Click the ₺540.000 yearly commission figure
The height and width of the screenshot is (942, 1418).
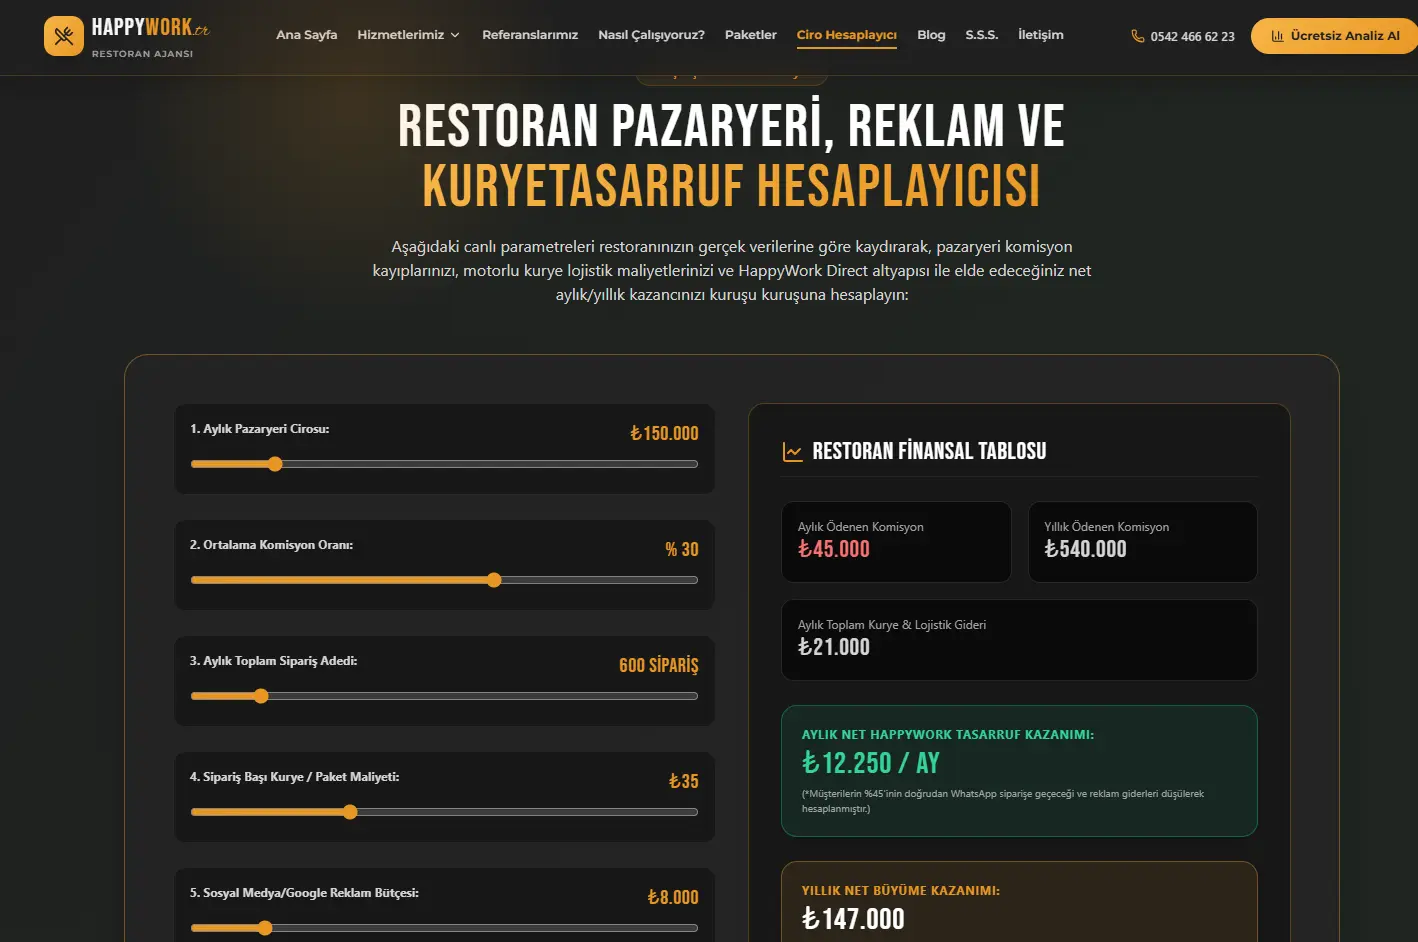point(1085,549)
